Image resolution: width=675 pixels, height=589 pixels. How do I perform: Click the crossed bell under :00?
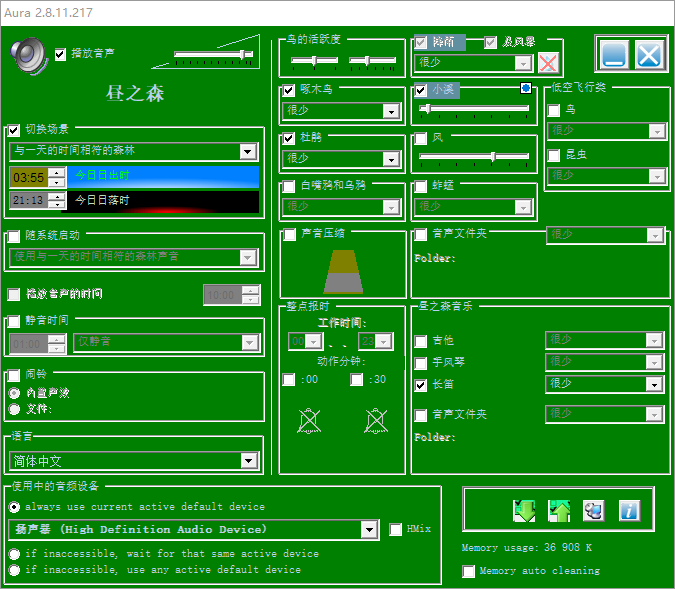click(x=309, y=421)
